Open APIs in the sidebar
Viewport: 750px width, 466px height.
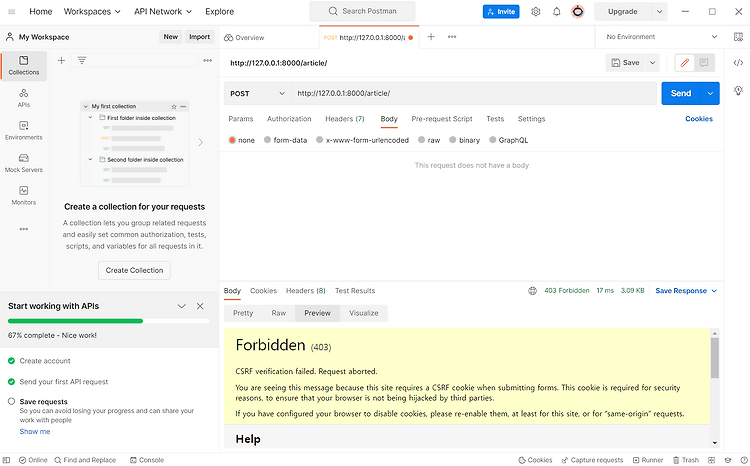click(24, 98)
